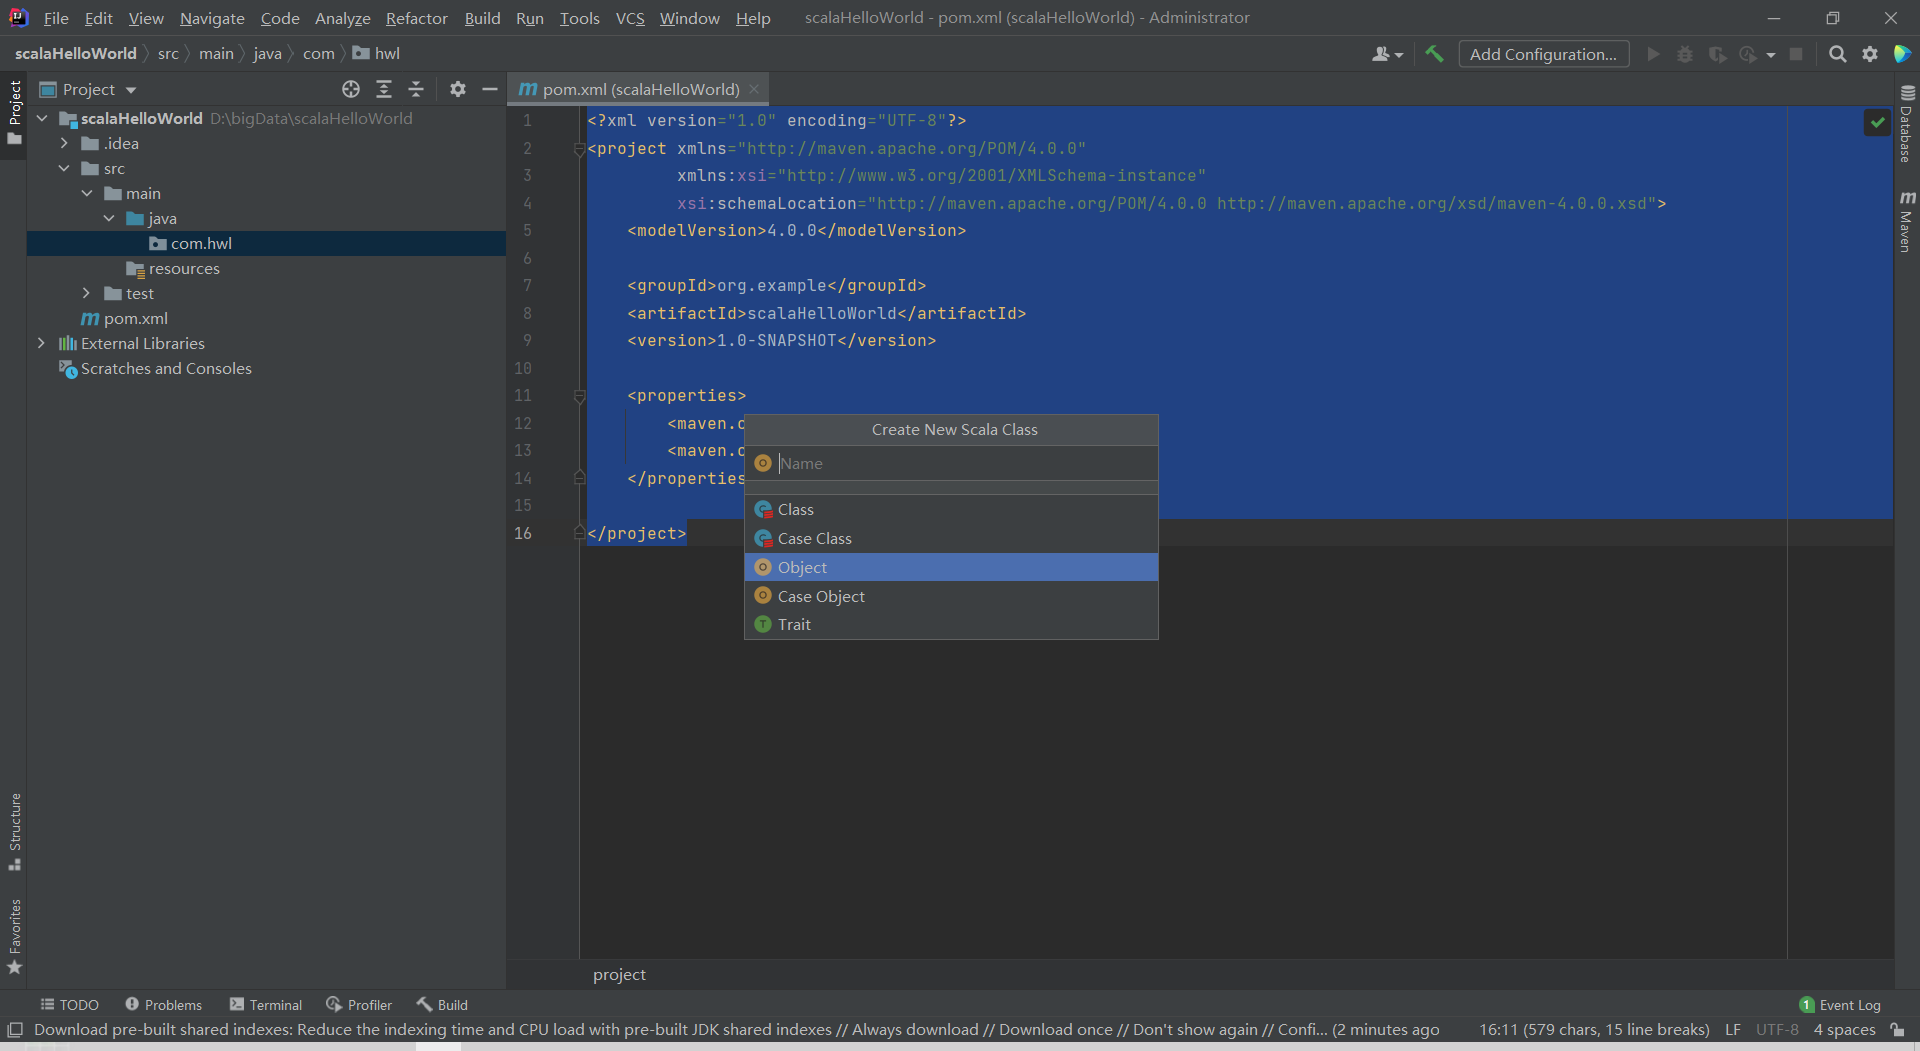Open the VCS menu
1920x1051 pixels.
click(630, 18)
